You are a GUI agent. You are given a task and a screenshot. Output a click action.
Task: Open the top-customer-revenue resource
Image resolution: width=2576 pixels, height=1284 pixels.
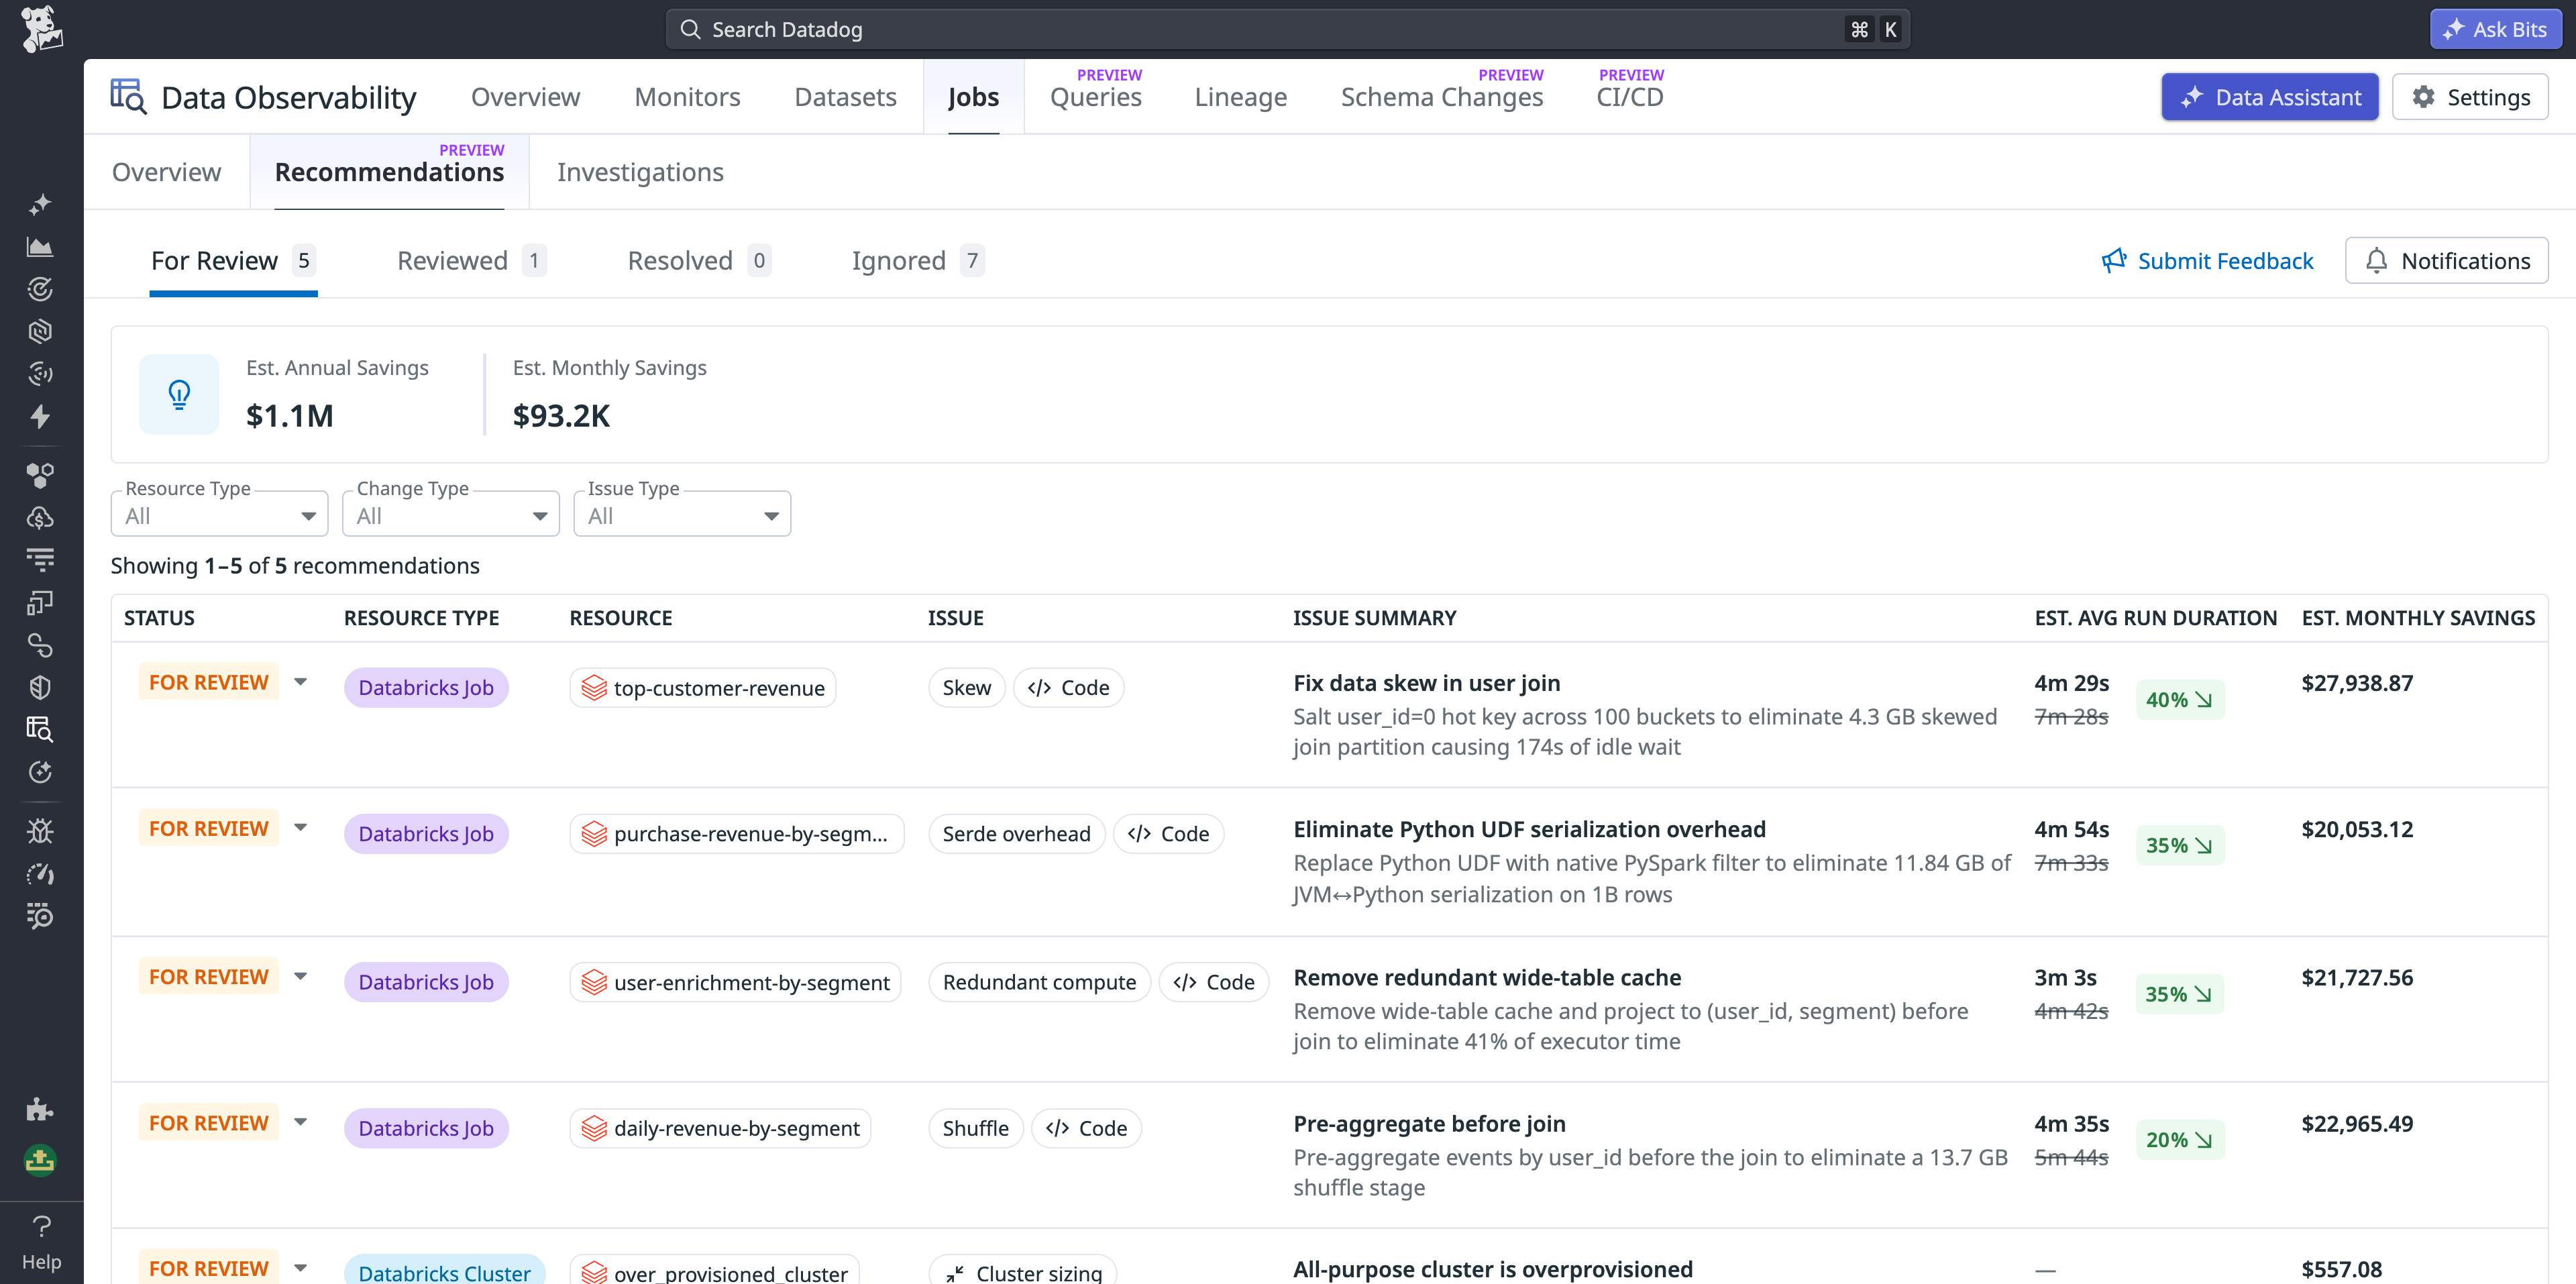(x=703, y=688)
